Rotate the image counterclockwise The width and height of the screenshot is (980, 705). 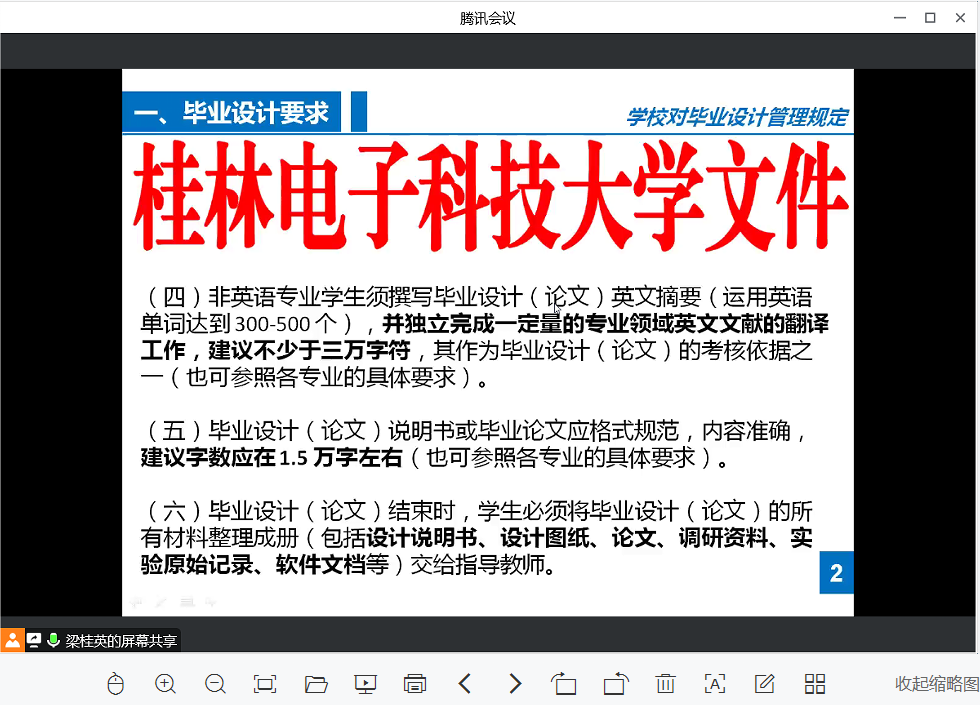[x=565, y=684]
